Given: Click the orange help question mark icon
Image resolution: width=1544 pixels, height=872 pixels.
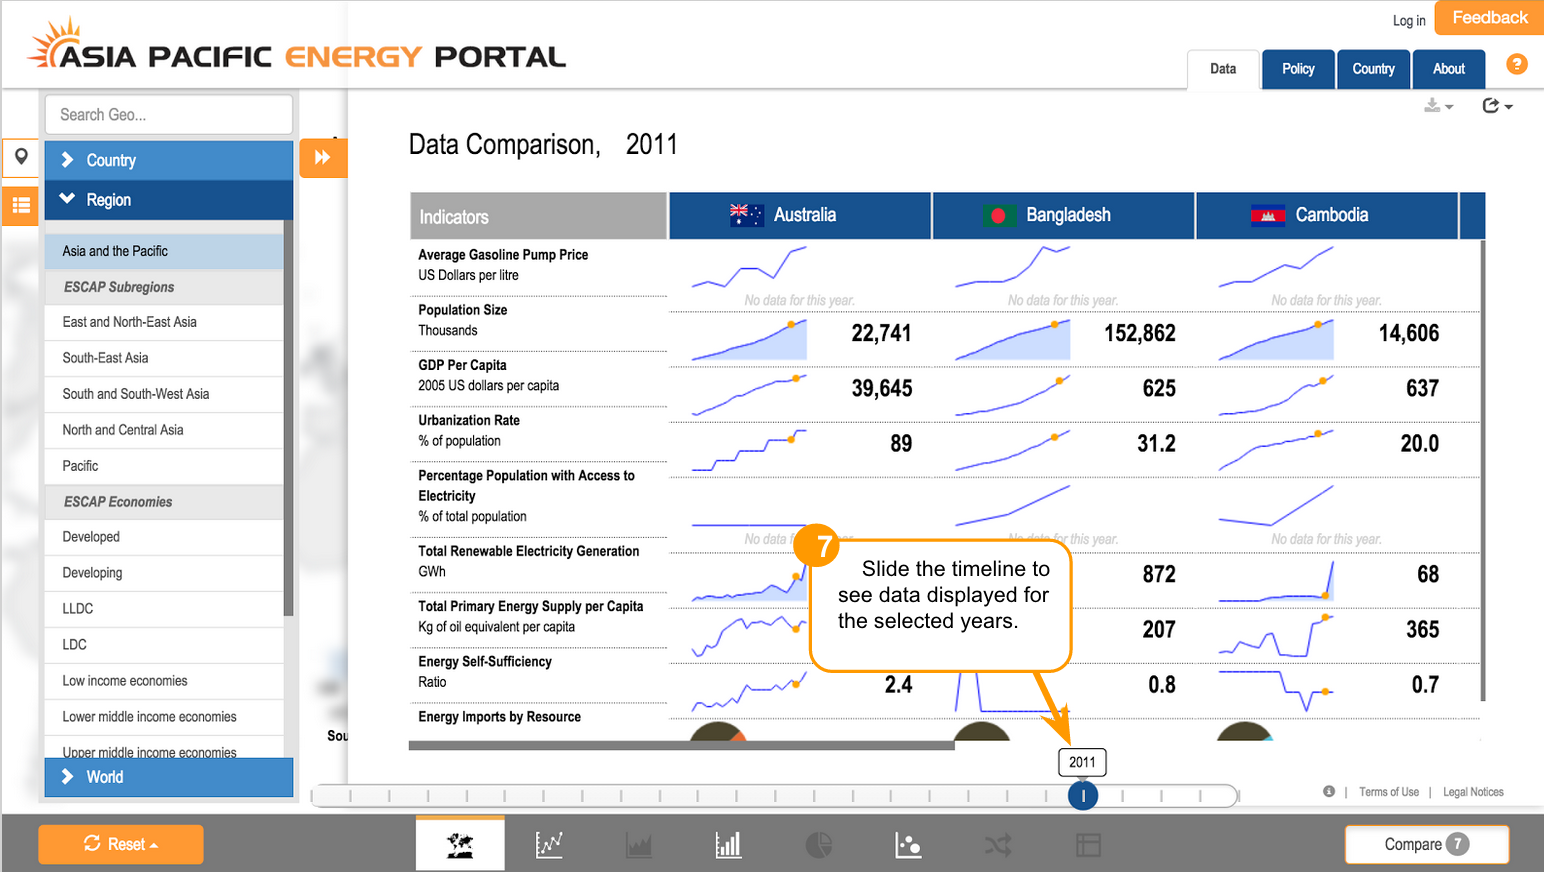Looking at the screenshot, I should (1516, 64).
